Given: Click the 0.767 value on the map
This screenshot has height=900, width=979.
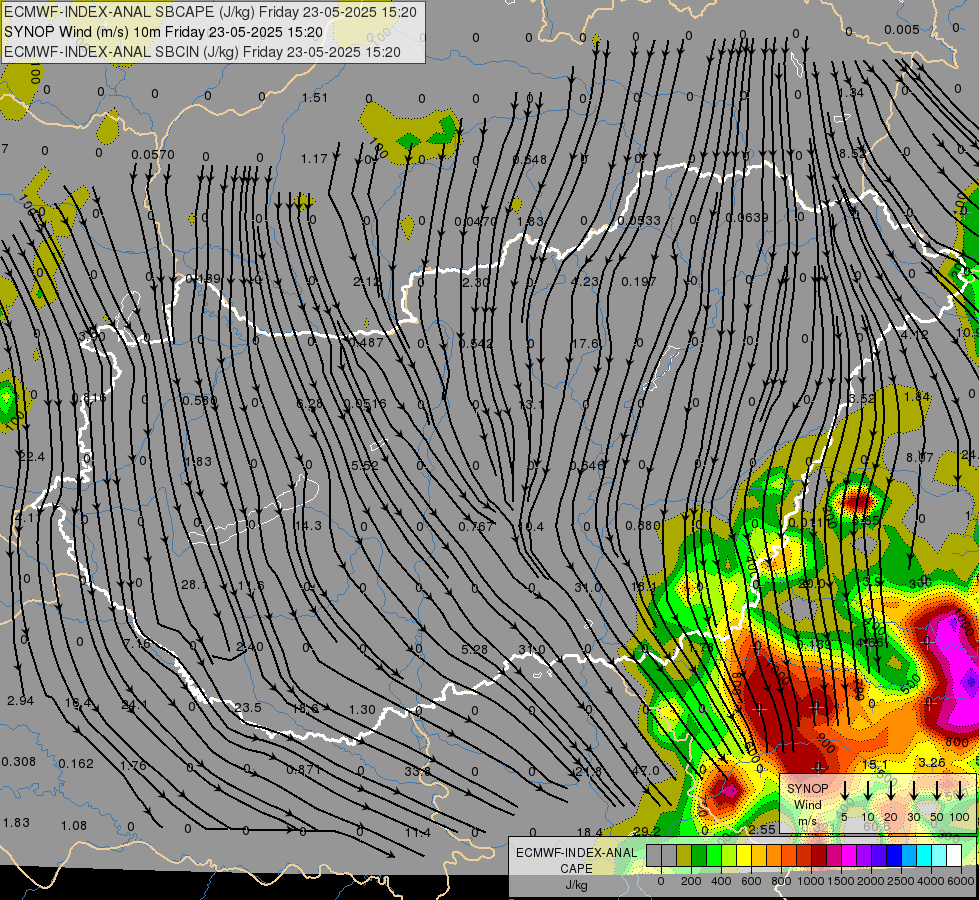Looking at the screenshot, I should coord(476,527).
